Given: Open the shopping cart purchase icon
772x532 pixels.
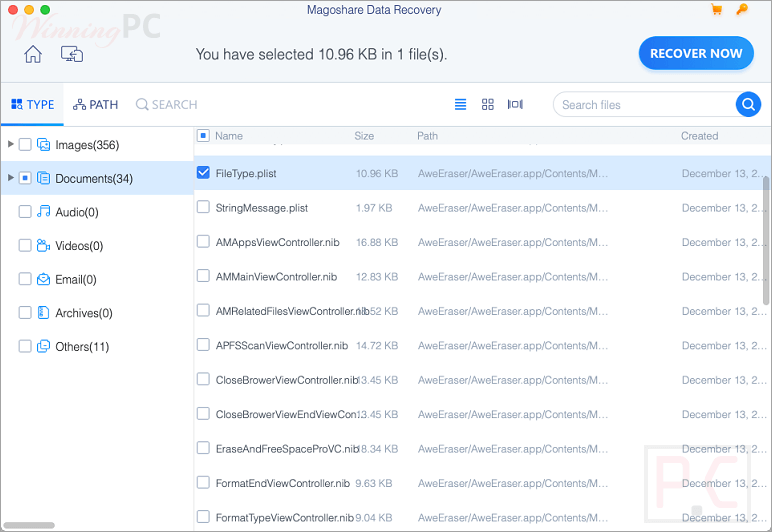Looking at the screenshot, I should (x=717, y=9).
